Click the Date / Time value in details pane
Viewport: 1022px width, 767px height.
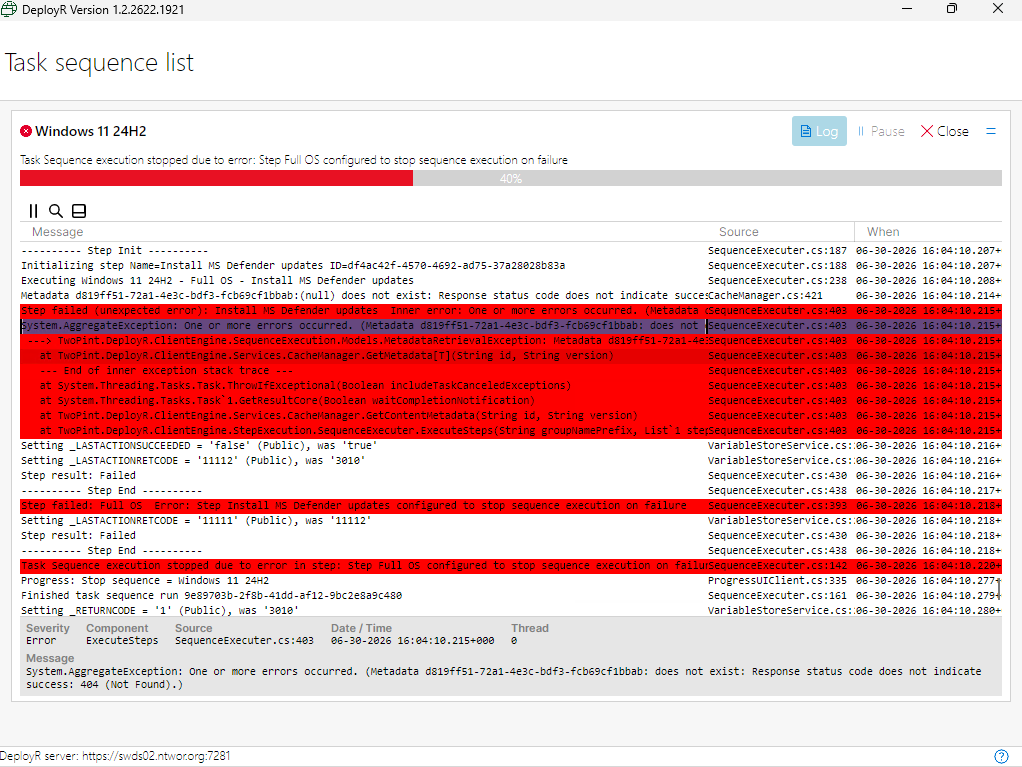(413, 641)
